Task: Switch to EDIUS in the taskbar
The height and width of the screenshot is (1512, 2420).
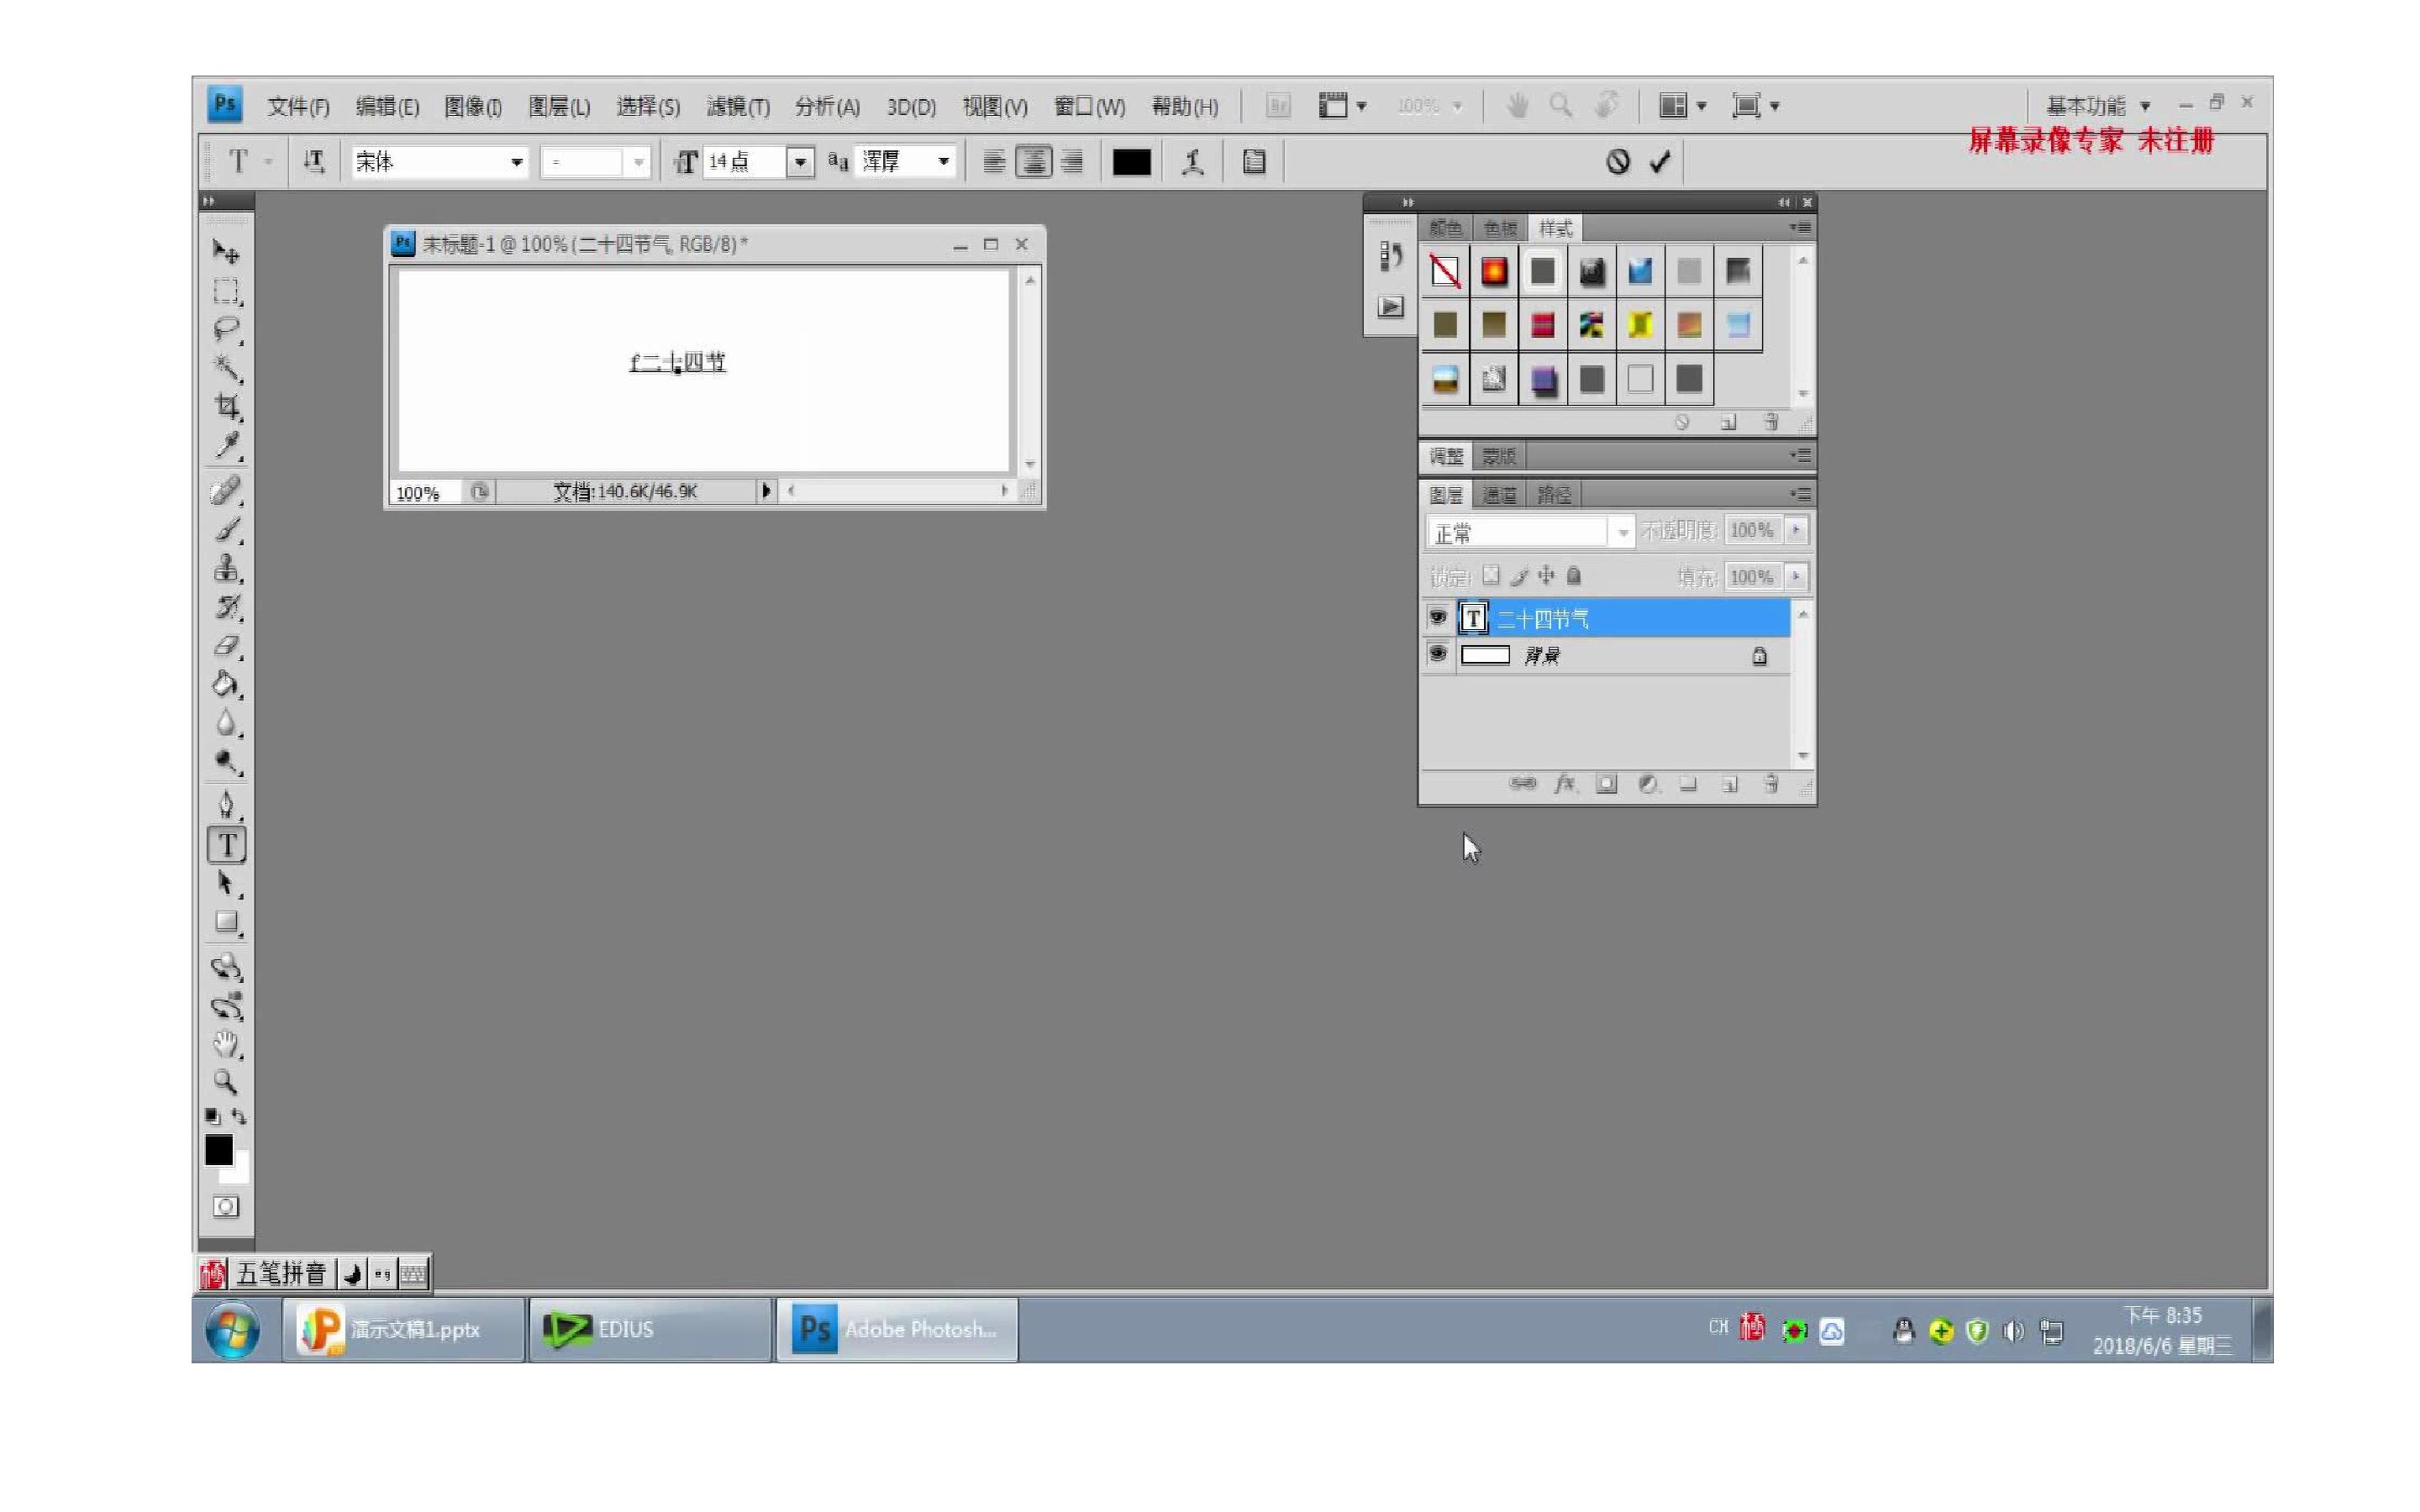Action: [x=650, y=1330]
